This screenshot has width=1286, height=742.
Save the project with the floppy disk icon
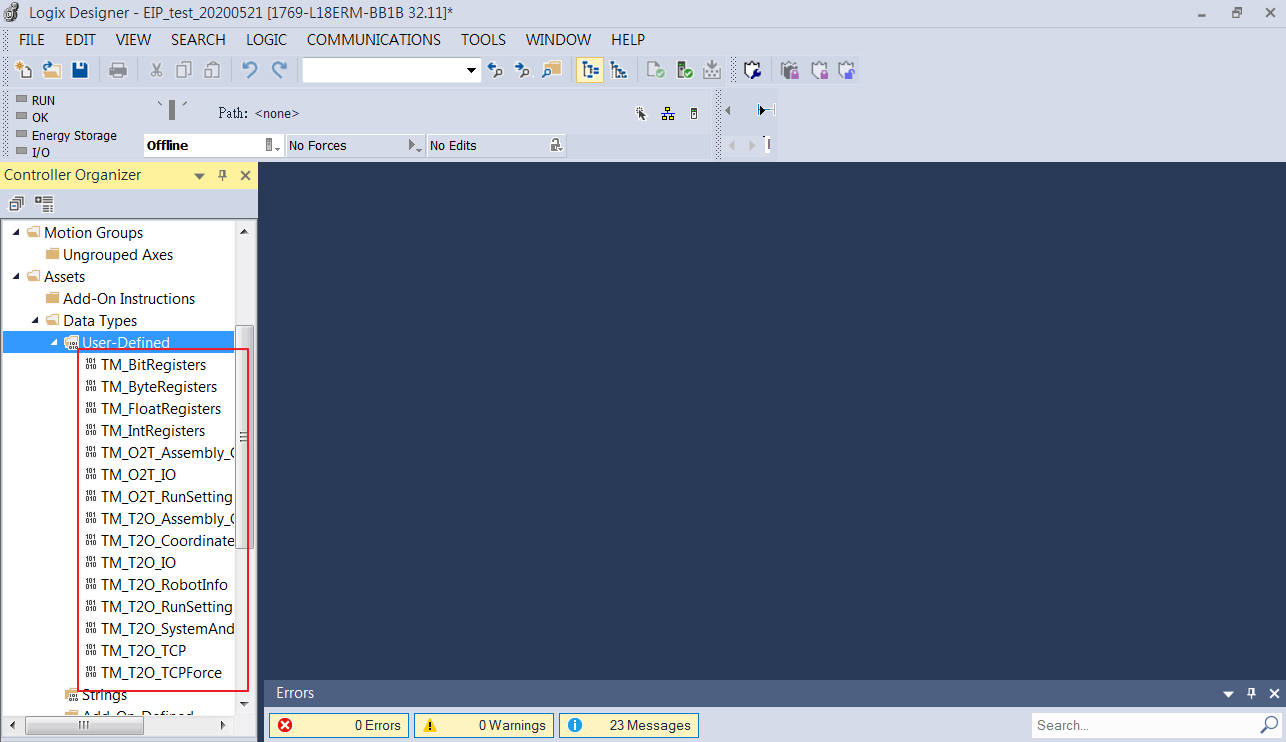coord(80,70)
